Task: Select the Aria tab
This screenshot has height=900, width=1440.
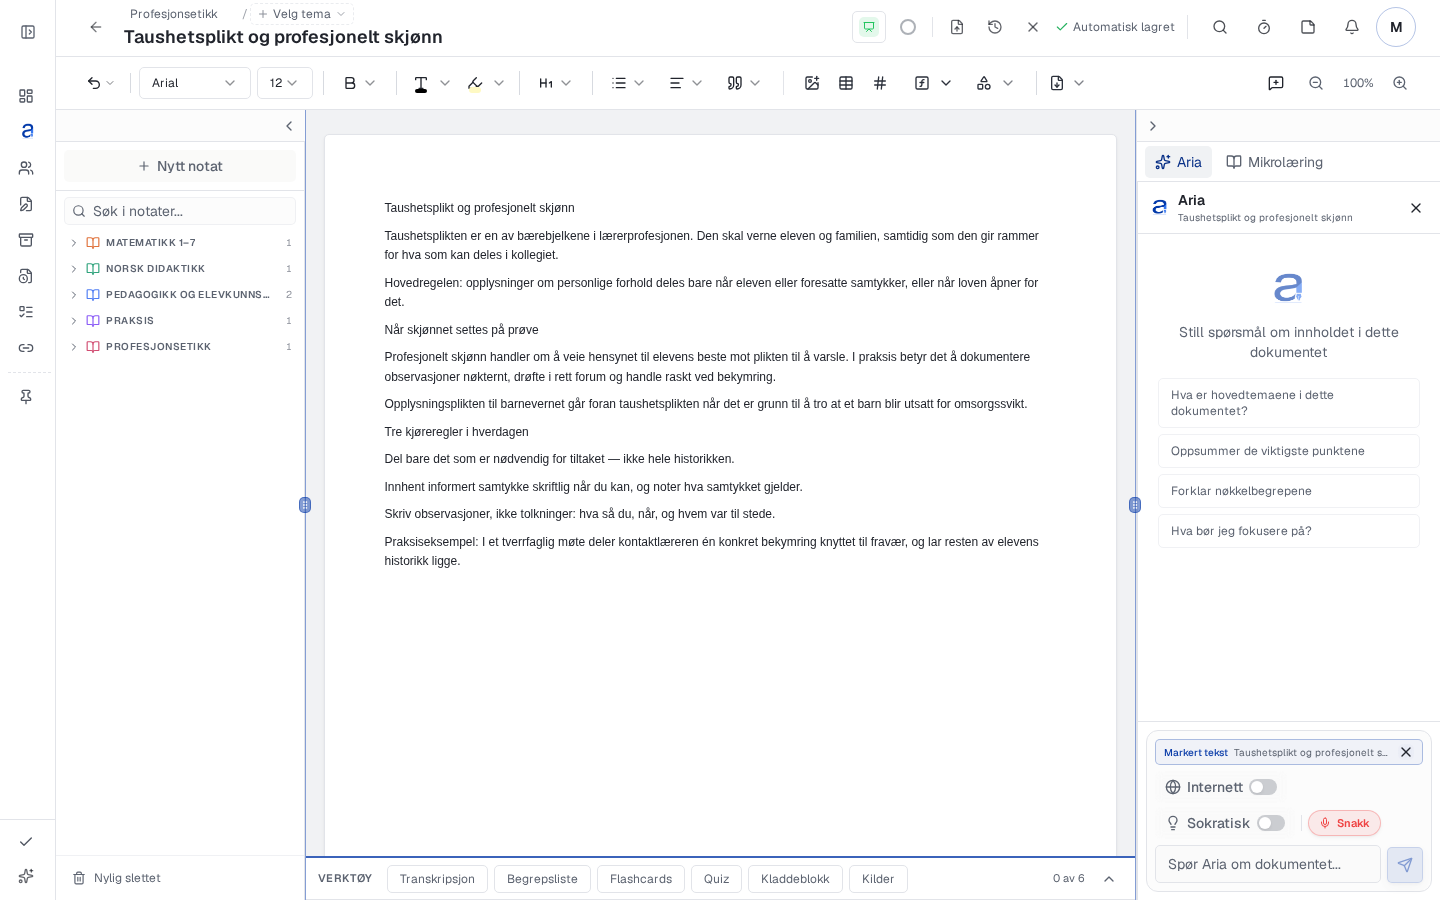Action: coord(1178,162)
